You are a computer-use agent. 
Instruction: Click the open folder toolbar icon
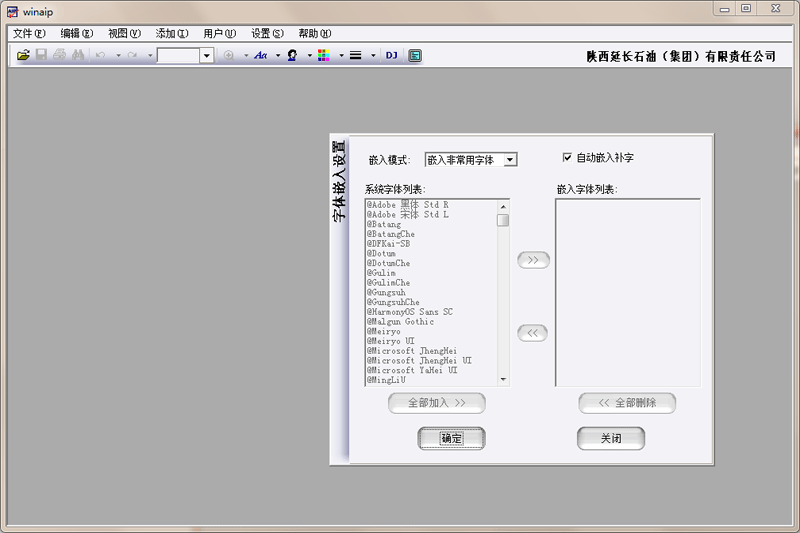click(23, 56)
